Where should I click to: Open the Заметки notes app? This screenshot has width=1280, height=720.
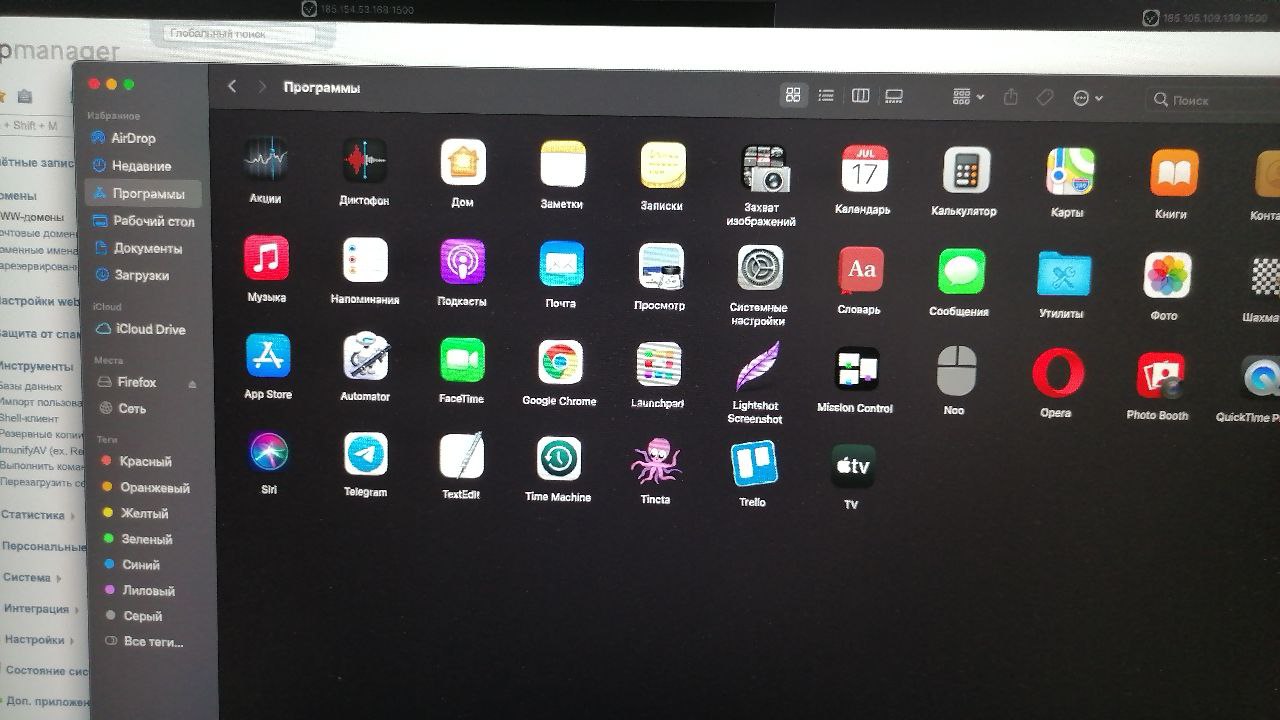coord(563,164)
